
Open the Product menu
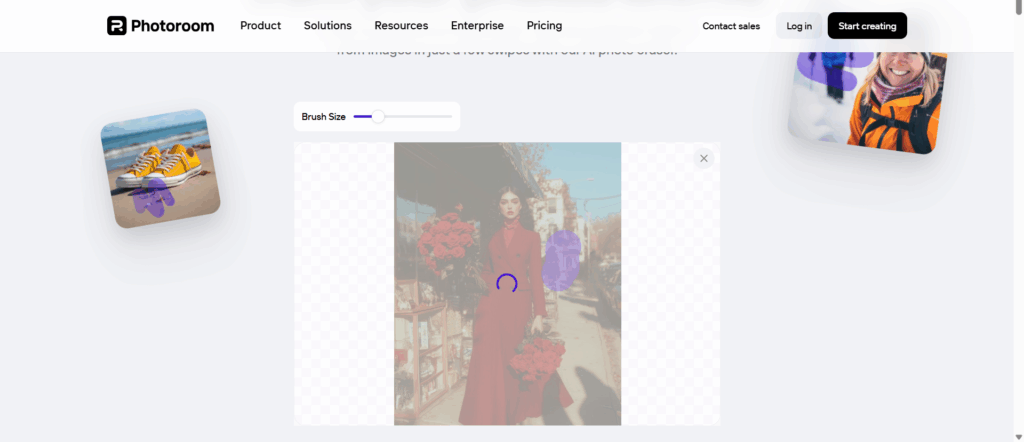click(260, 26)
